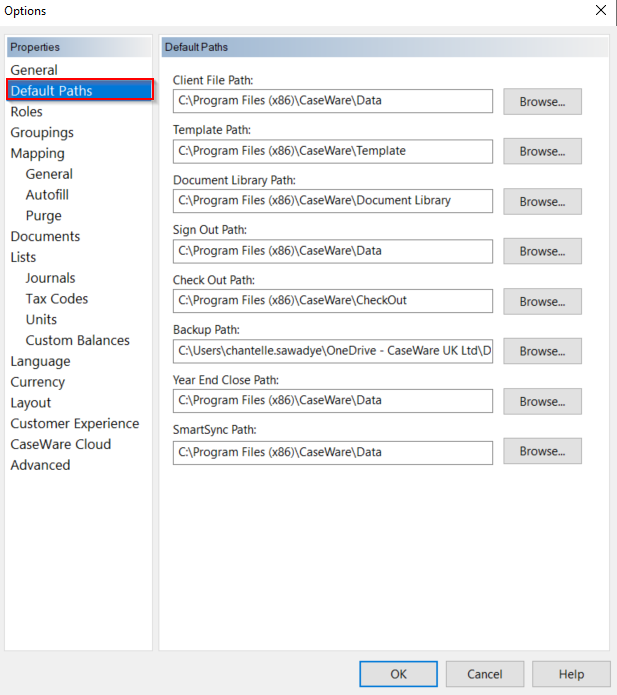Screen dimensions: 617x695
Task: Cancel the Options dialog
Action: pos(485,674)
